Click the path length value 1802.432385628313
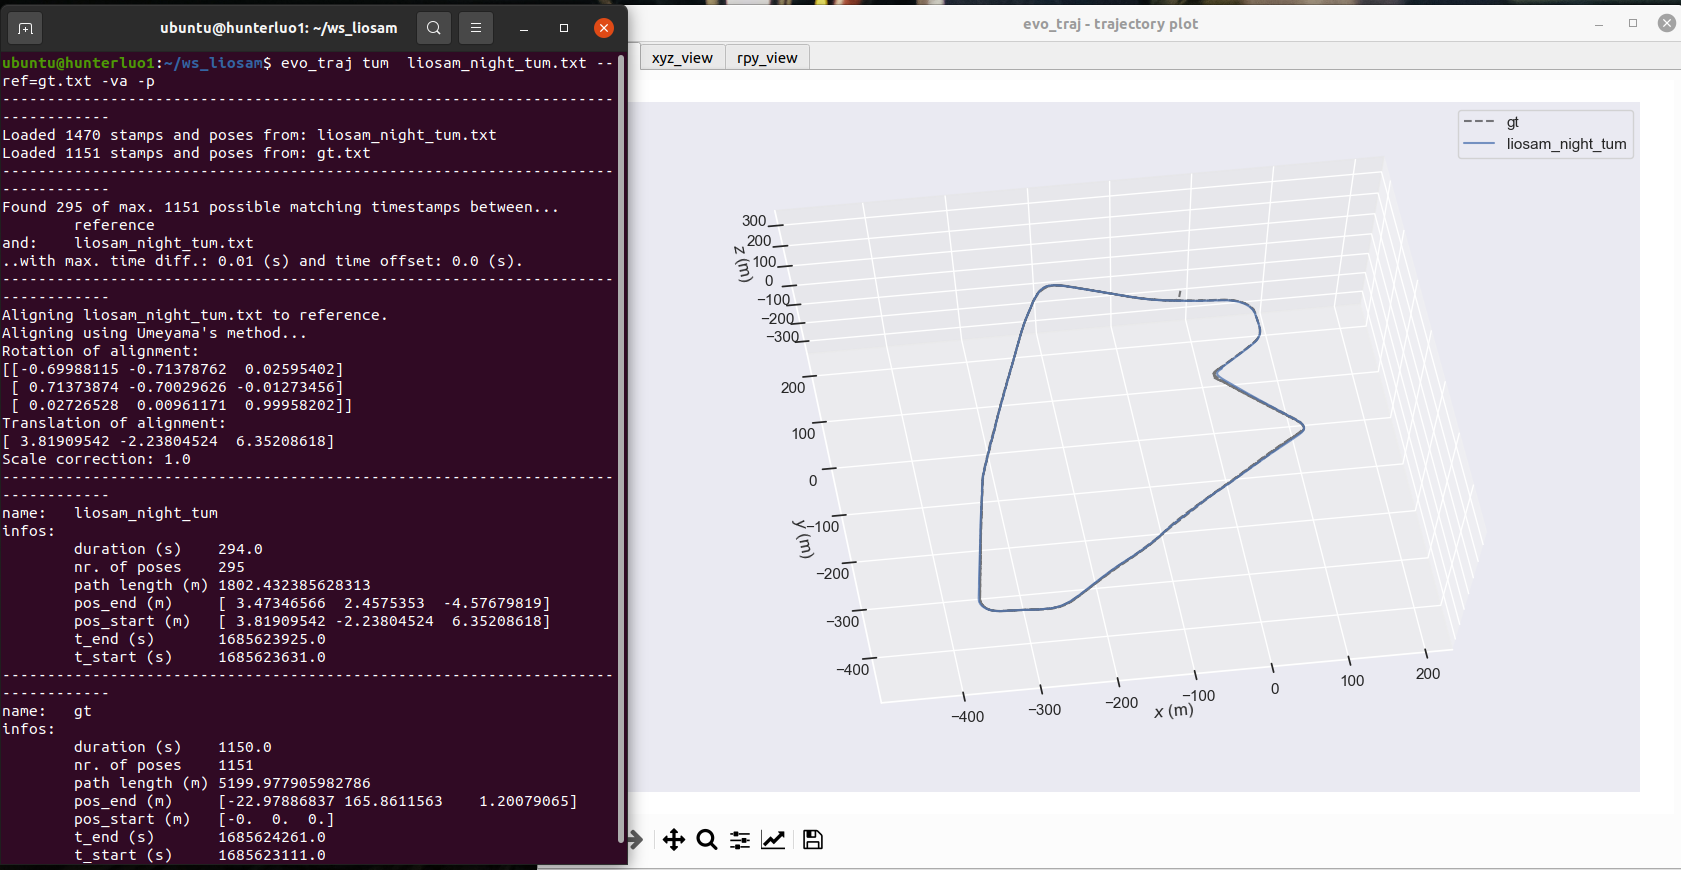Viewport: 1681px width, 870px height. point(294,585)
